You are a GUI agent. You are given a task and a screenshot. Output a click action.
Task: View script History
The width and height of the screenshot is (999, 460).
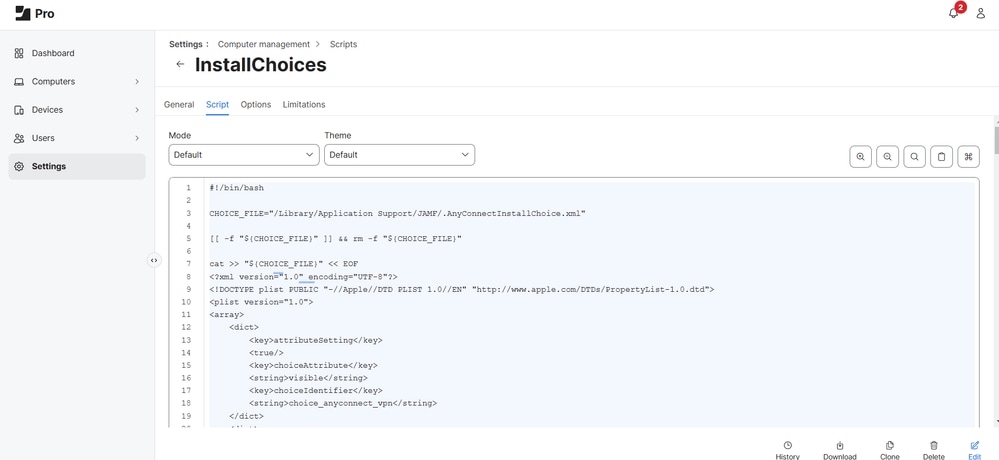point(787,450)
